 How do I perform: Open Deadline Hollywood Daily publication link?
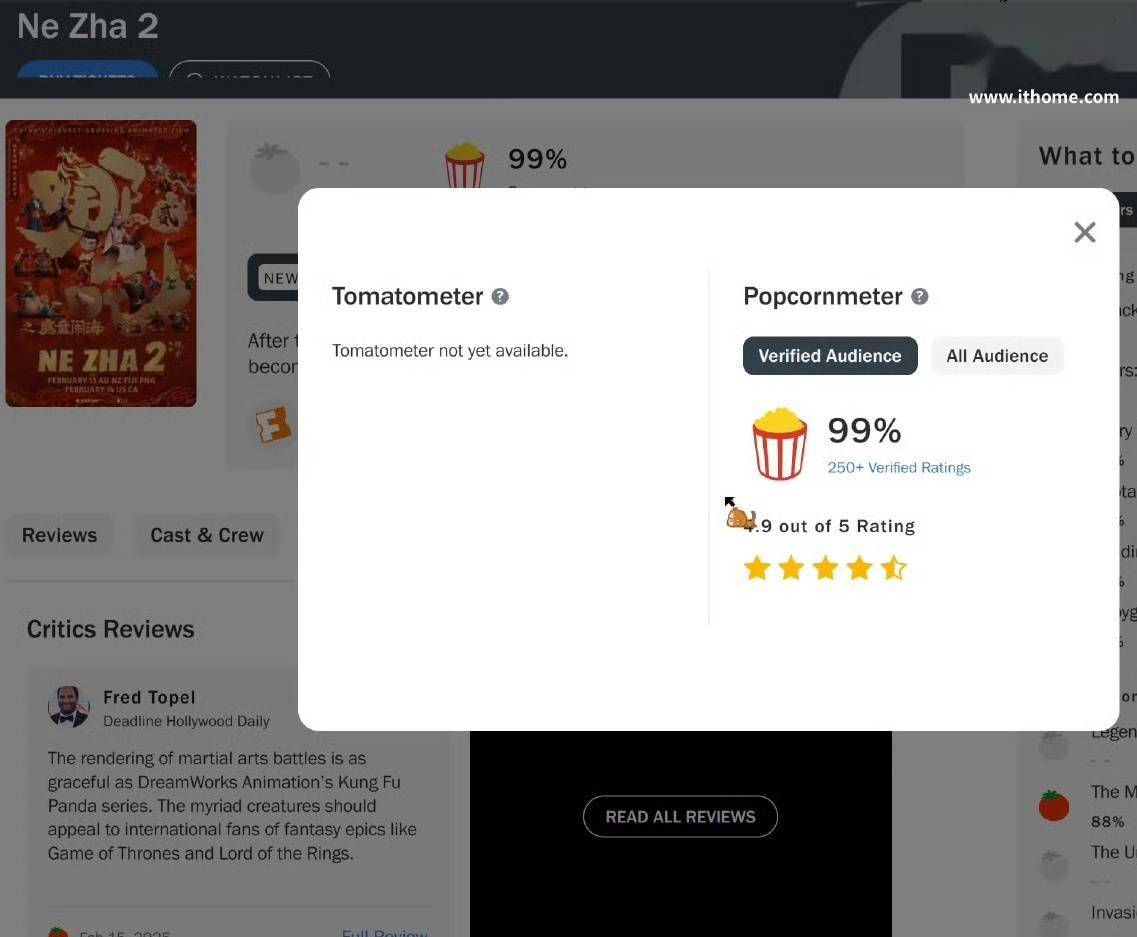[x=186, y=721]
